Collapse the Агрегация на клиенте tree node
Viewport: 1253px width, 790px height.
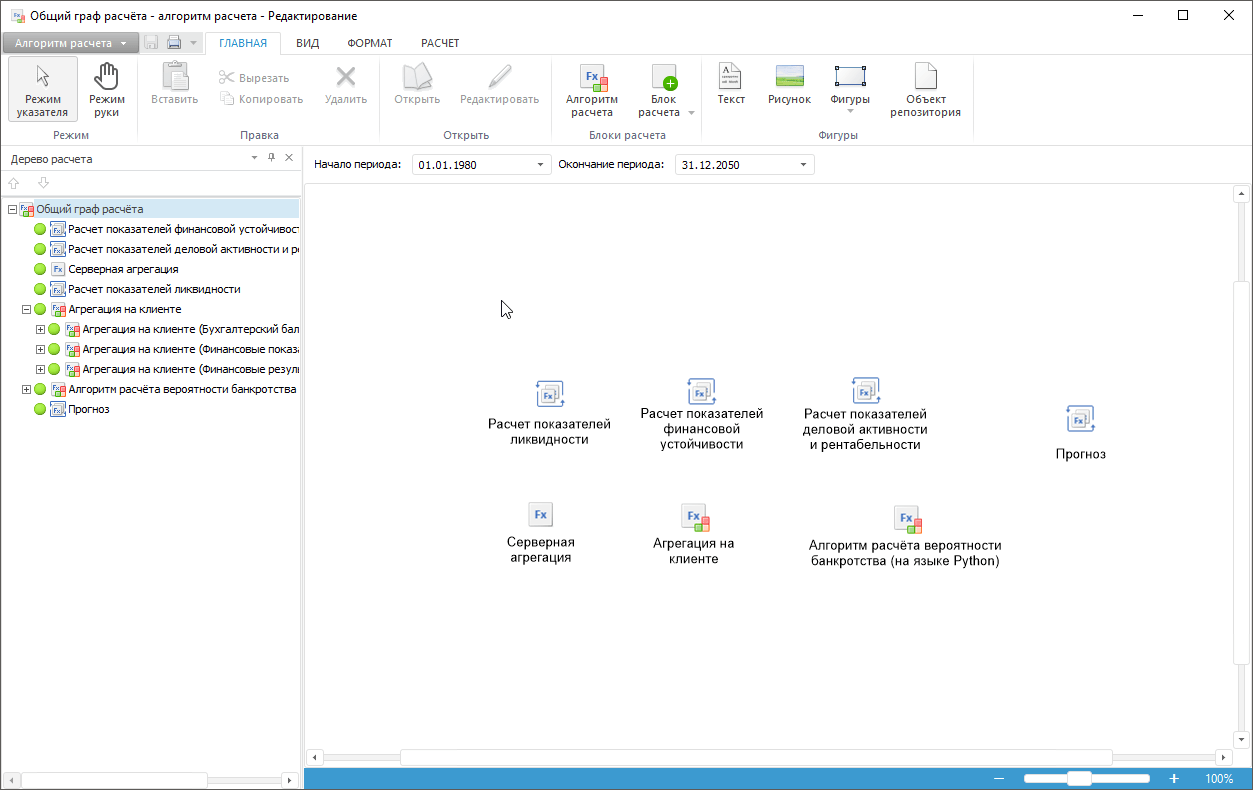coord(26,309)
